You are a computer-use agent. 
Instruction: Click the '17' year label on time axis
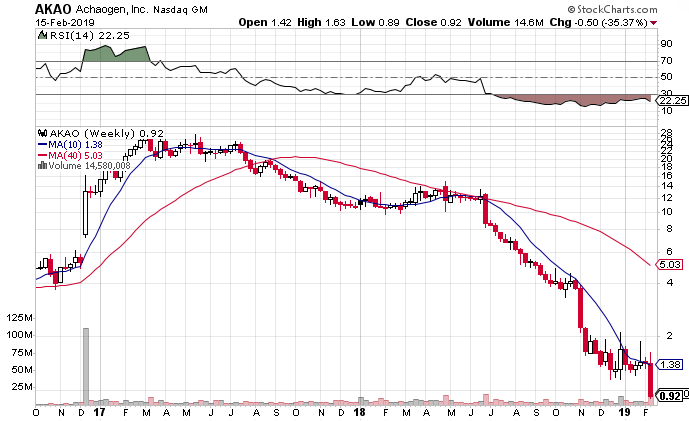click(x=100, y=412)
